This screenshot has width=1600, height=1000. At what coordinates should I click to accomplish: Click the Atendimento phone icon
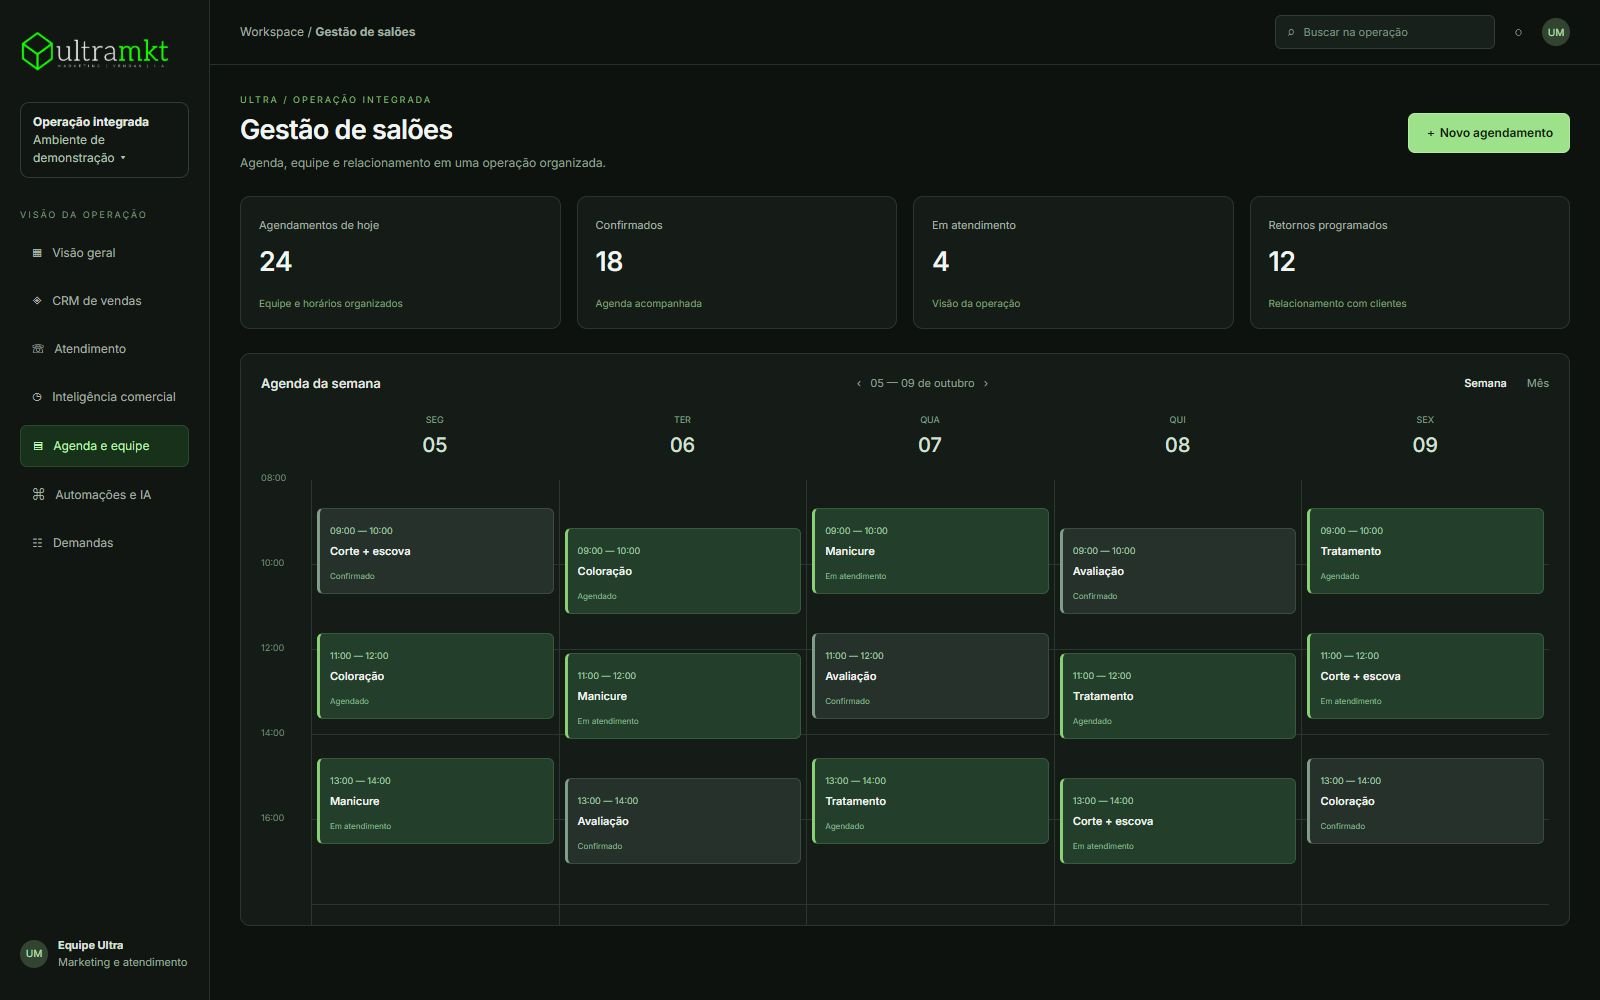pyautogui.click(x=38, y=349)
